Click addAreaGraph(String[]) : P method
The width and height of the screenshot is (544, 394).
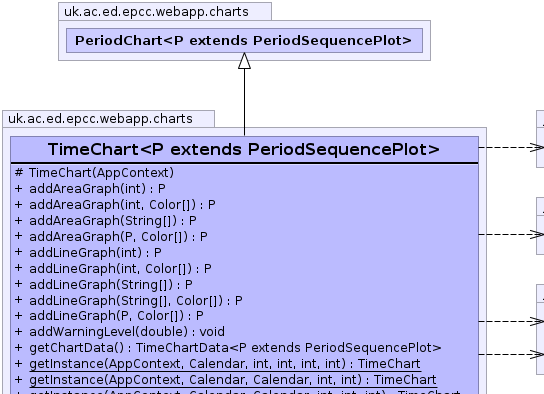pos(106,221)
